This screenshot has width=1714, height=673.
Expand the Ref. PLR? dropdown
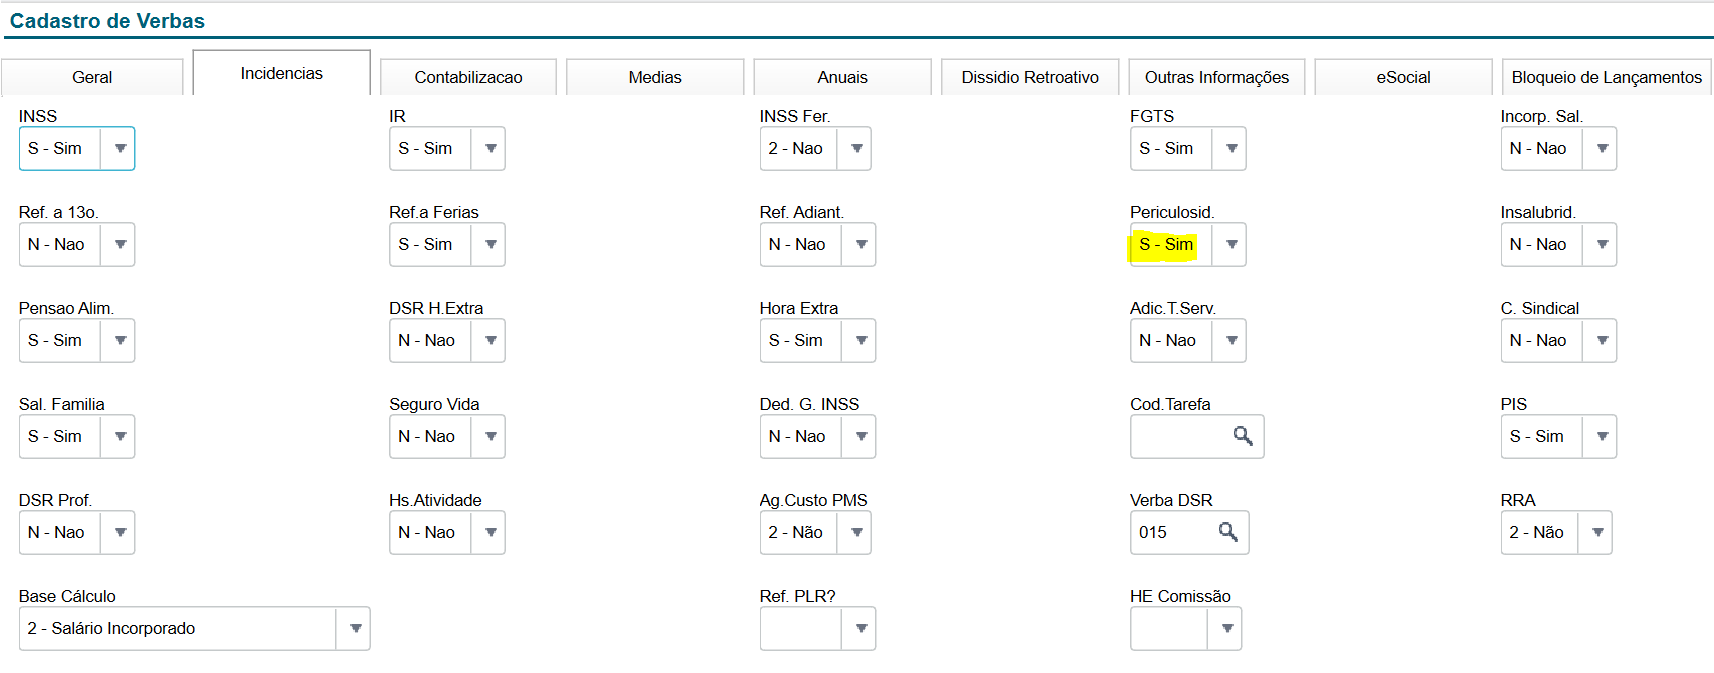[x=861, y=628]
